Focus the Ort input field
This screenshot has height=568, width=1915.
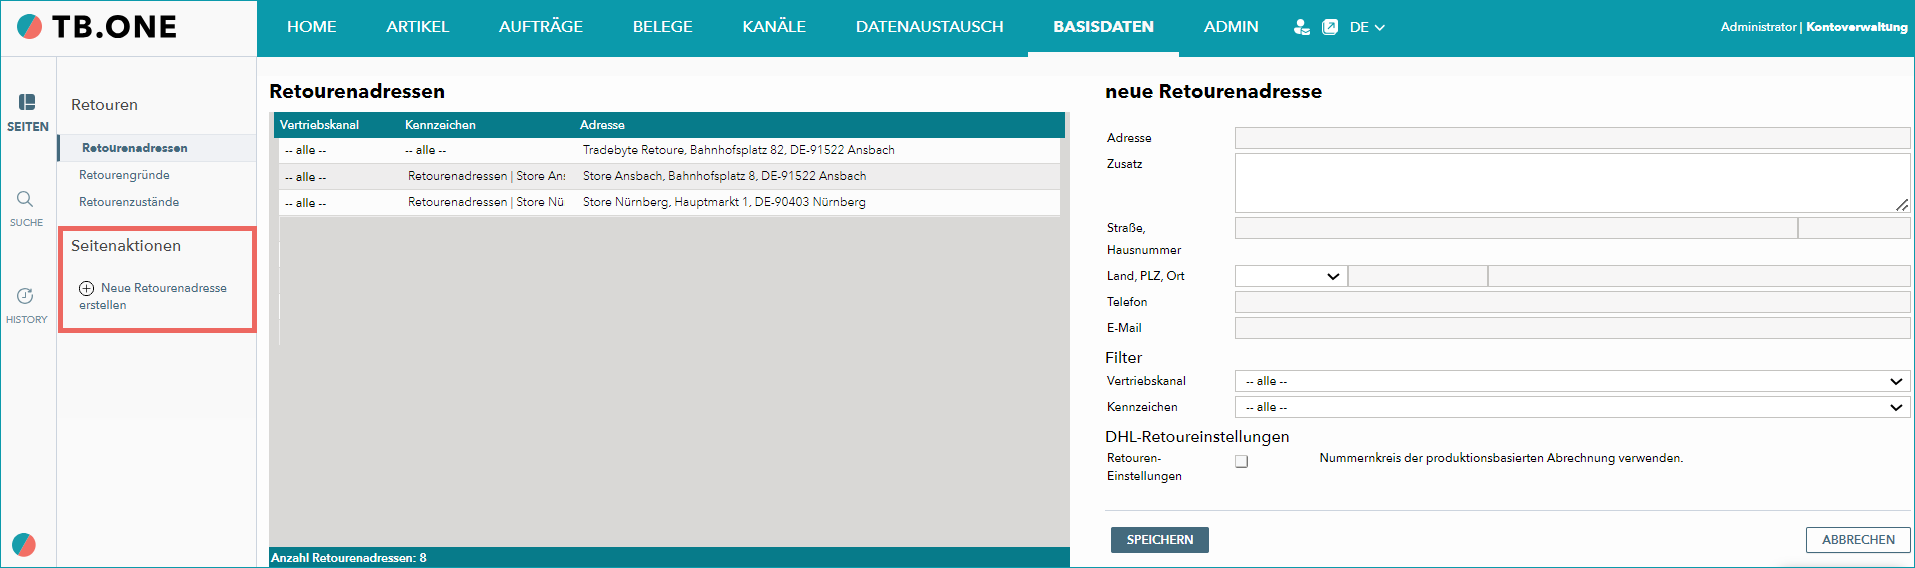tap(1699, 276)
